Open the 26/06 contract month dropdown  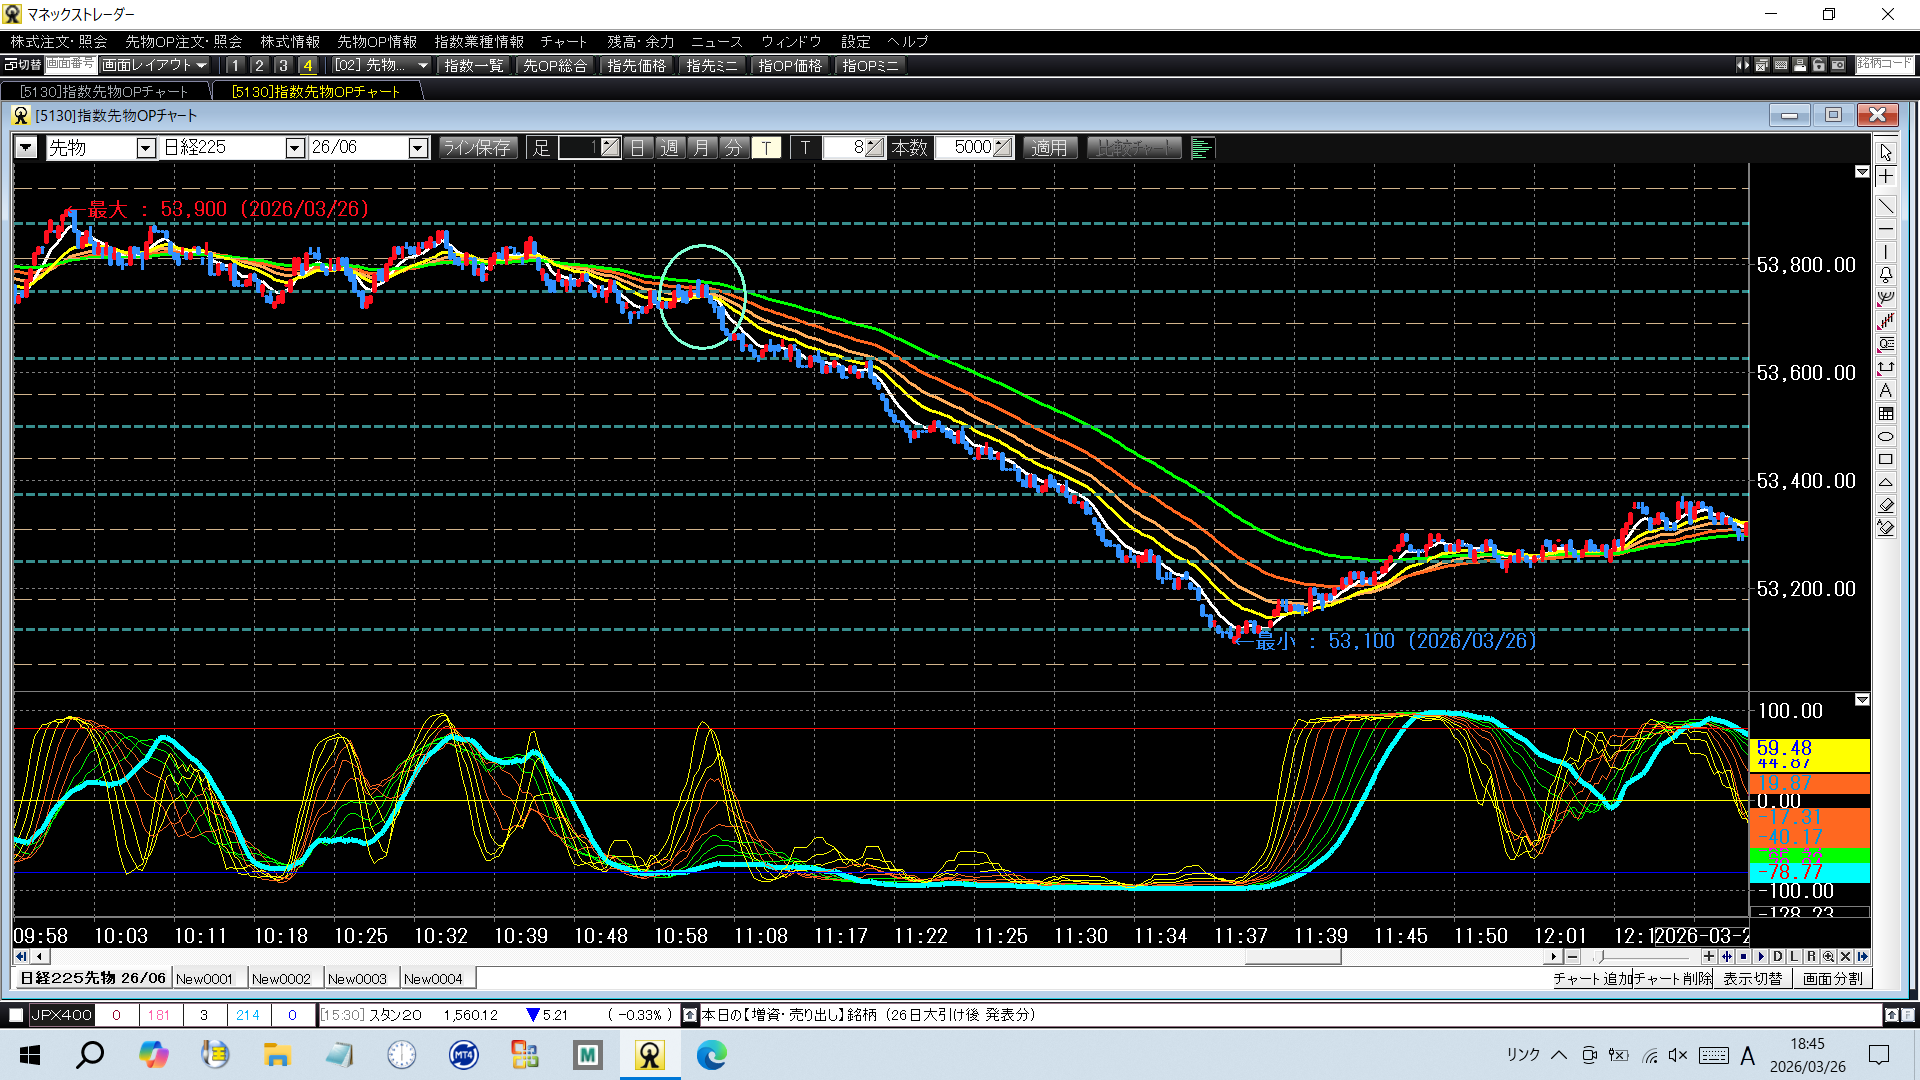418,148
